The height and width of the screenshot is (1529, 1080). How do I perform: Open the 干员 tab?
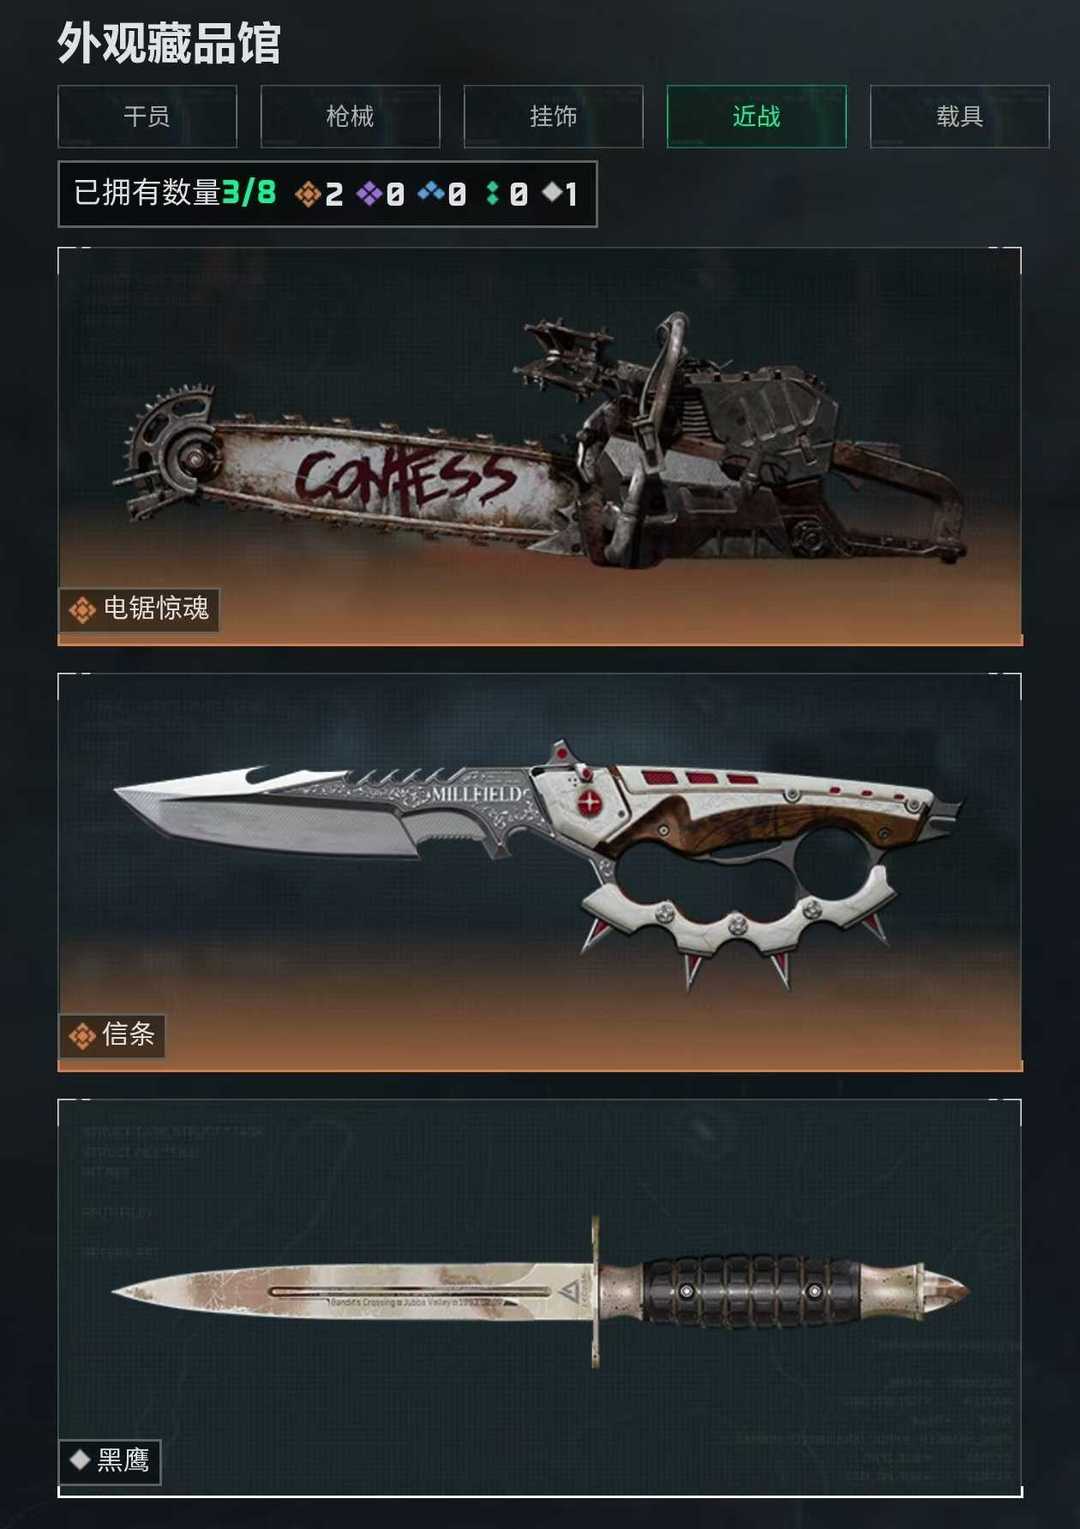(x=147, y=117)
